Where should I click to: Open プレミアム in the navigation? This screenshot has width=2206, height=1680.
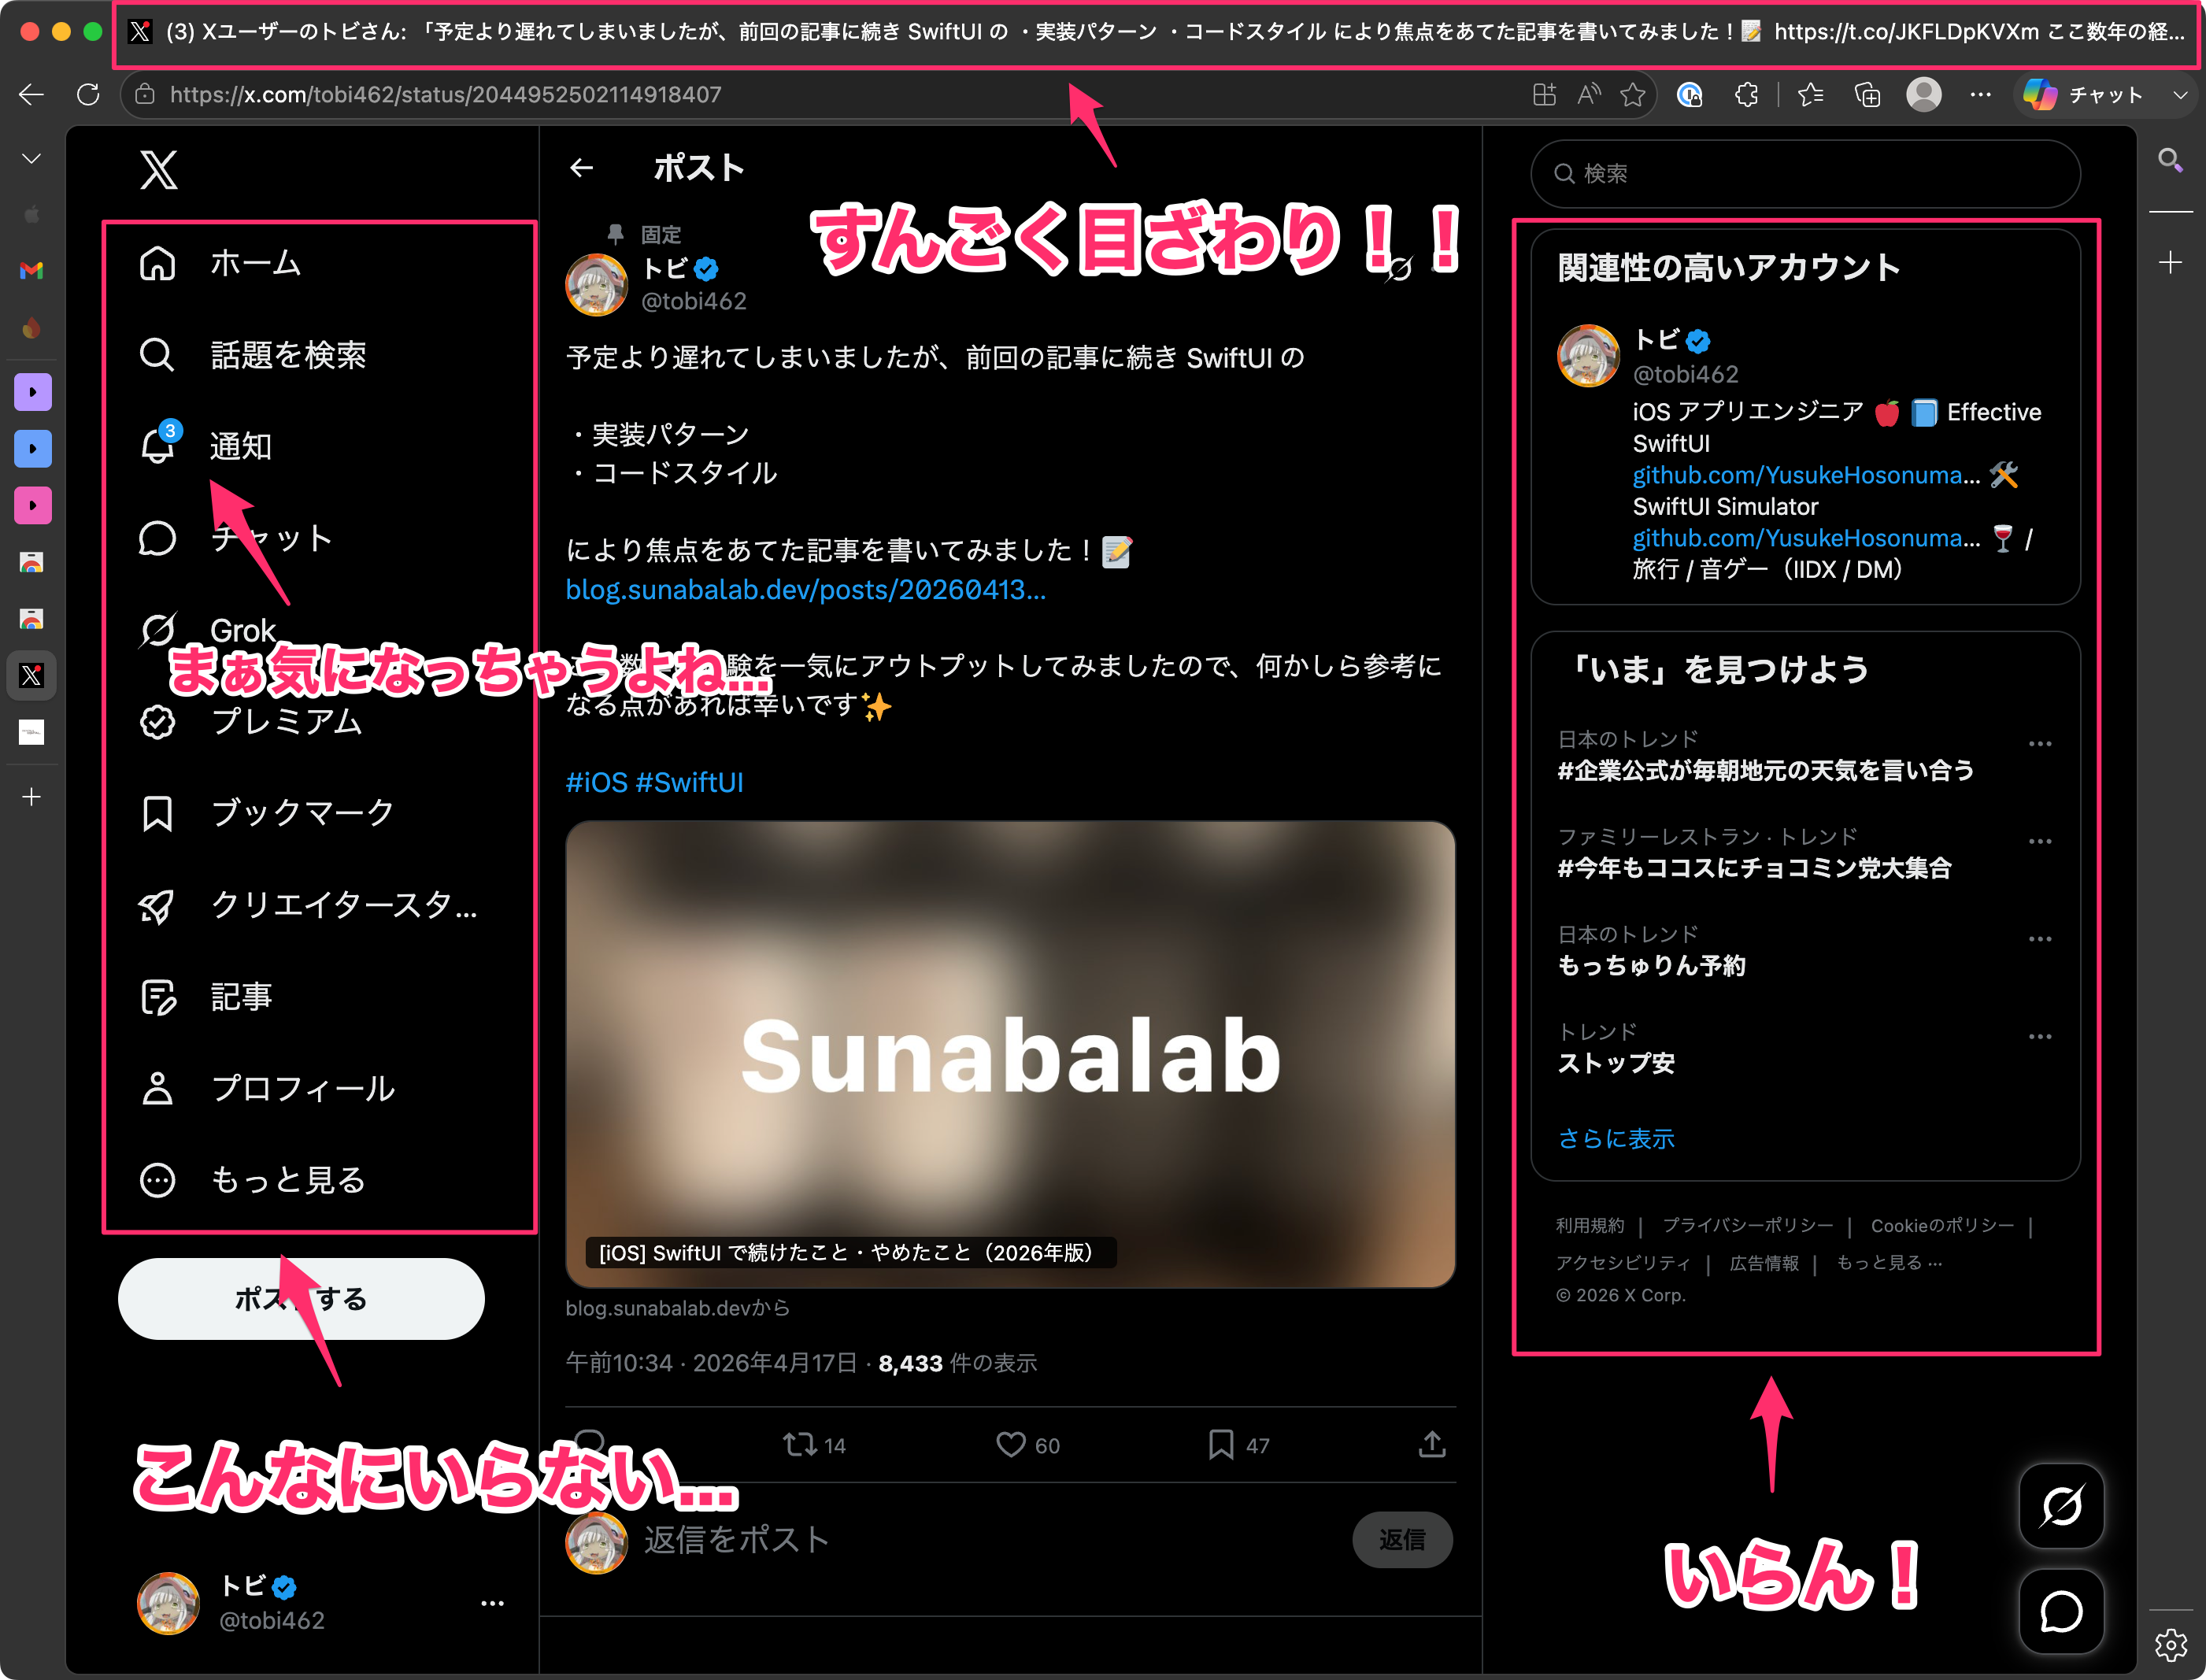[x=251, y=722]
